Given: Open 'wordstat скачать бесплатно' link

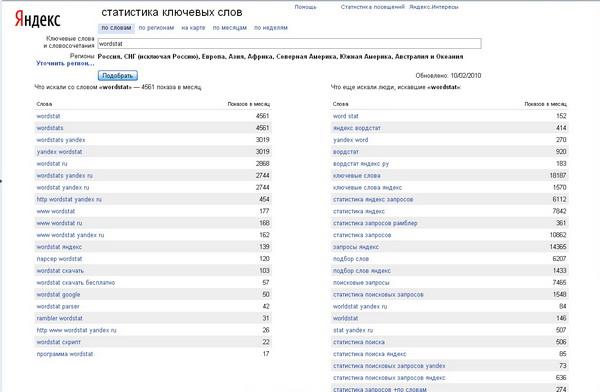Looking at the screenshot, I should click(75, 283).
